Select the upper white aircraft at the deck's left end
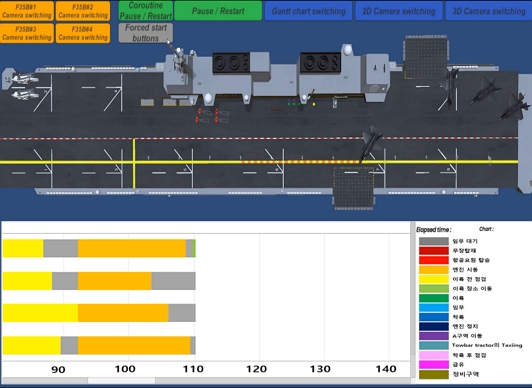The height and width of the screenshot is (388, 532). point(24,79)
